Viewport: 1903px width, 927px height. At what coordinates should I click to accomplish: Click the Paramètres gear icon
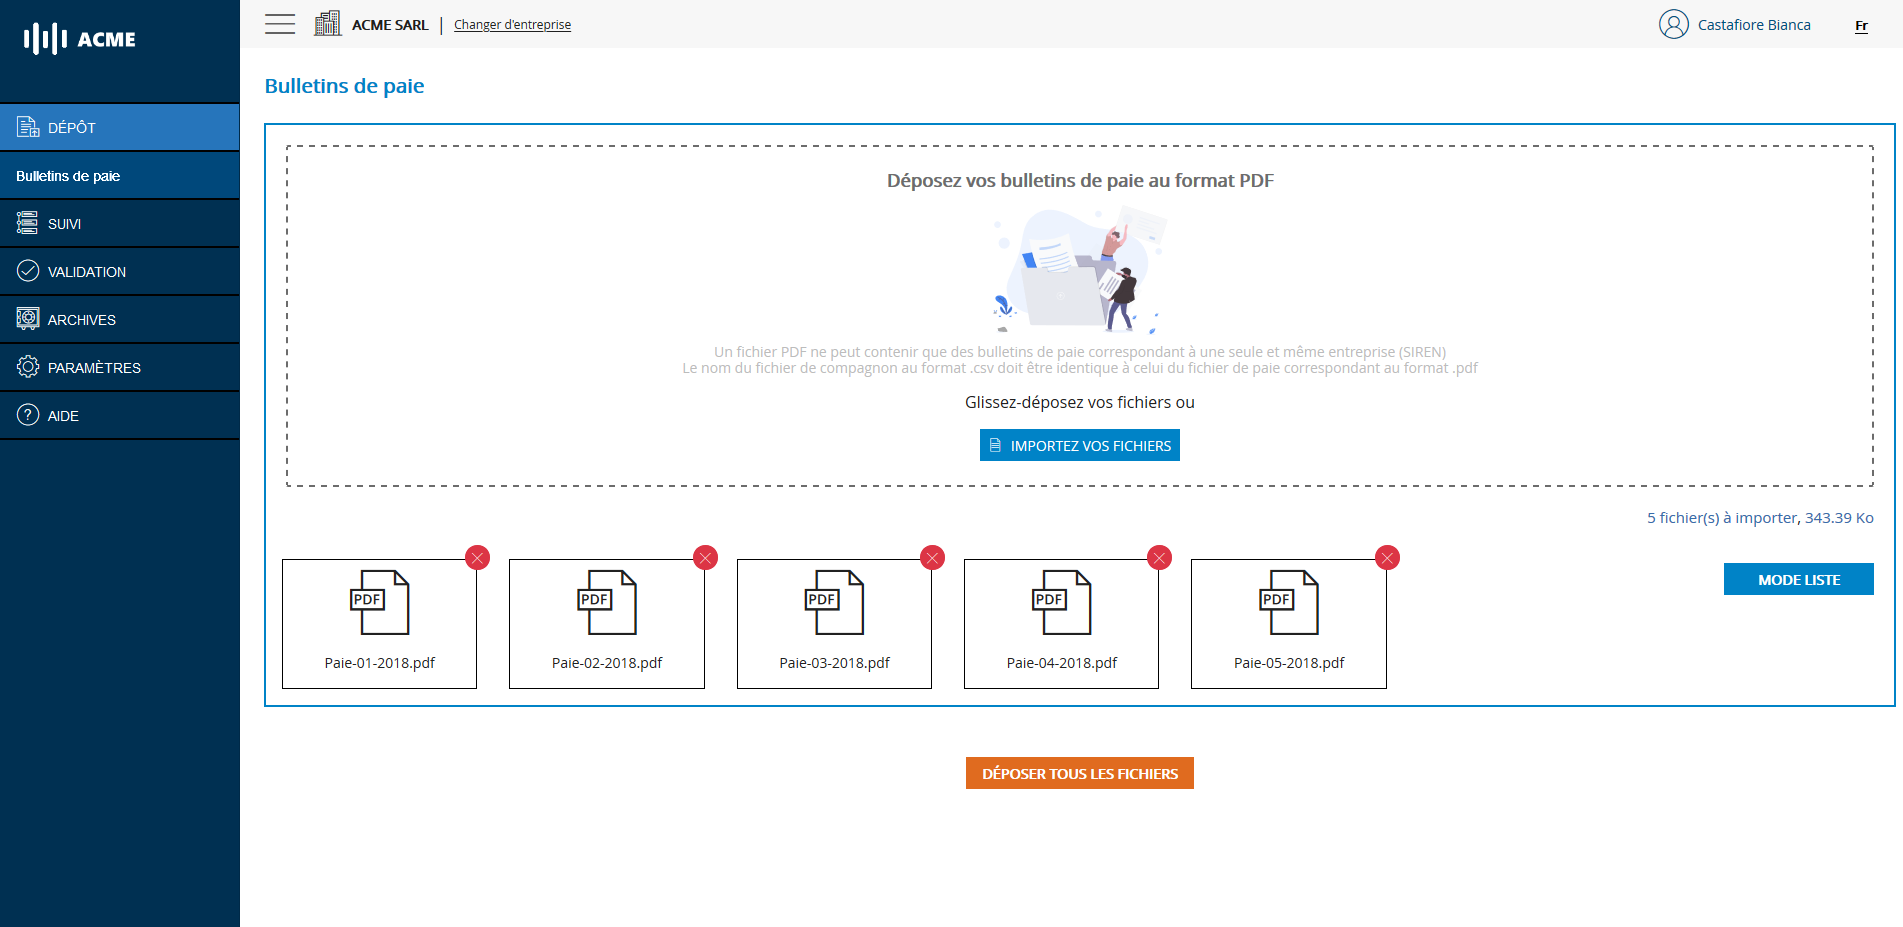(x=26, y=366)
